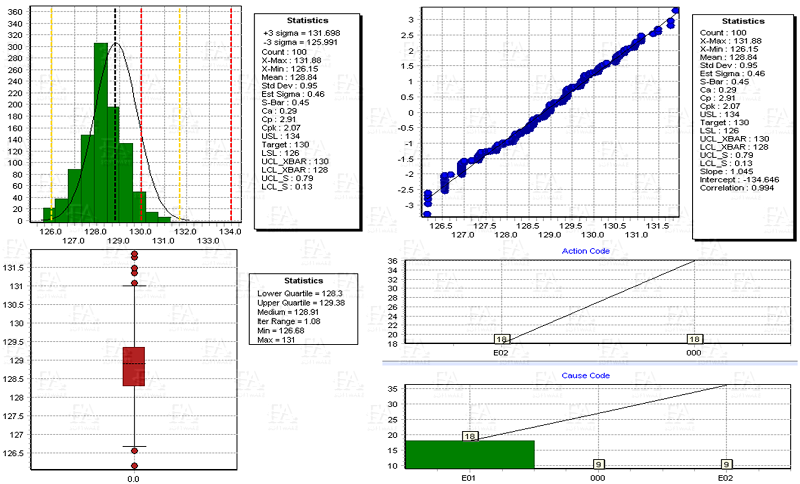This screenshot has height=484, width=800.
Task: Click the 9 label above E02 in Cause Code
Action: click(x=727, y=463)
